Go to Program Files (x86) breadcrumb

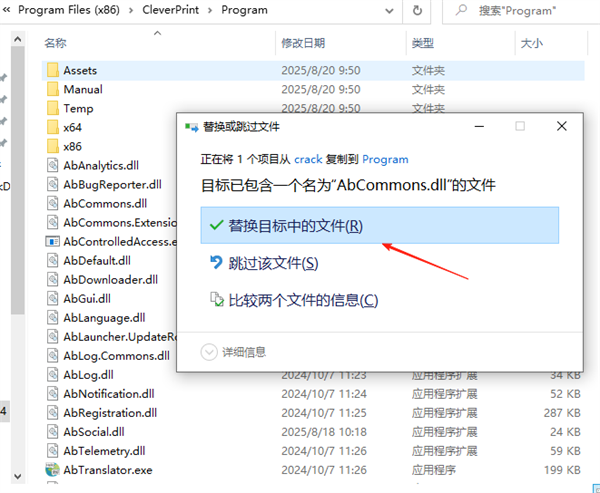(69, 10)
